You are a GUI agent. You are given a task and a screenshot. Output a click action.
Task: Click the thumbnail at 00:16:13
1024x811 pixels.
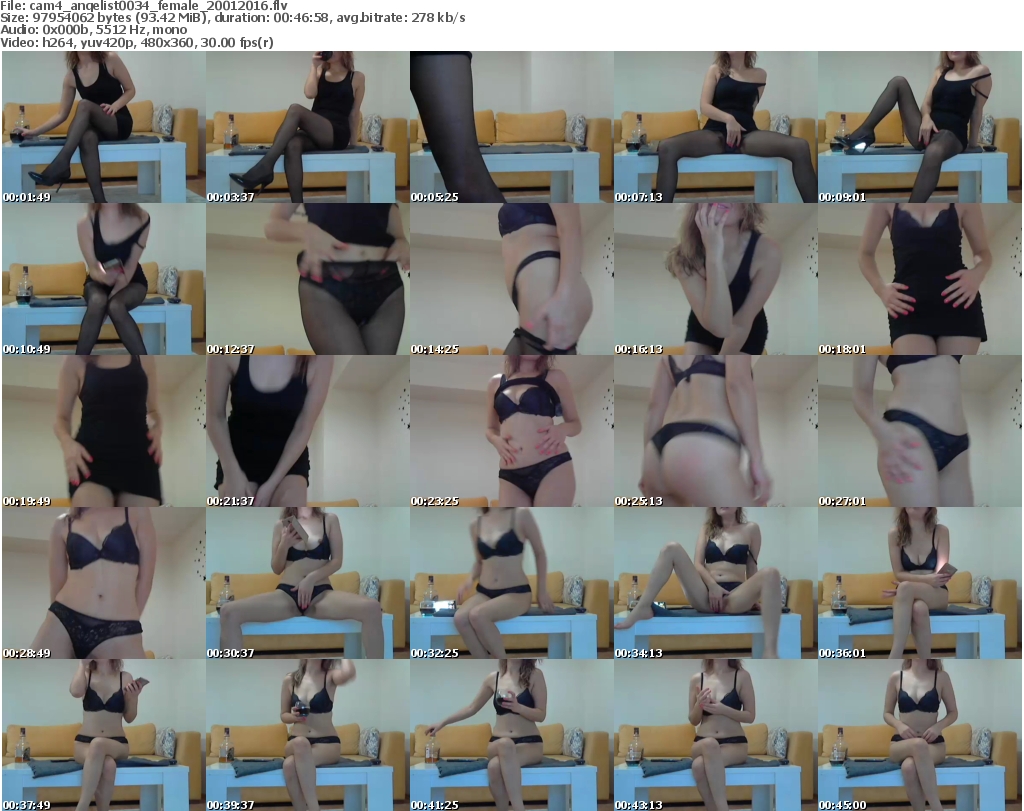pos(715,279)
